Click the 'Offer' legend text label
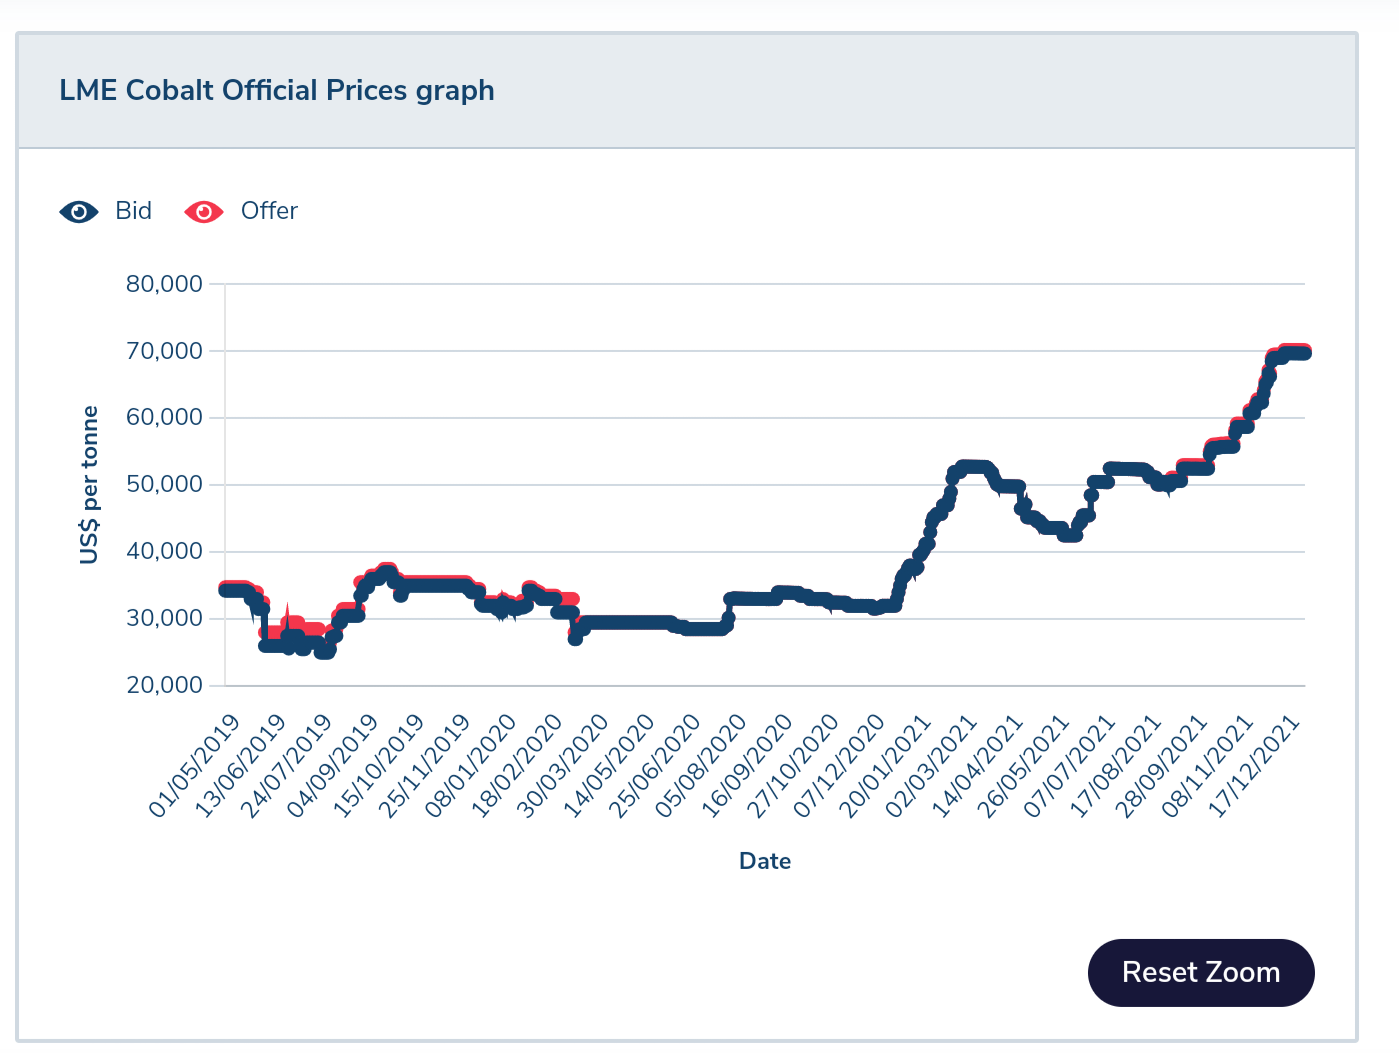The image size is (1399, 1053). click(x=269, y=211)
